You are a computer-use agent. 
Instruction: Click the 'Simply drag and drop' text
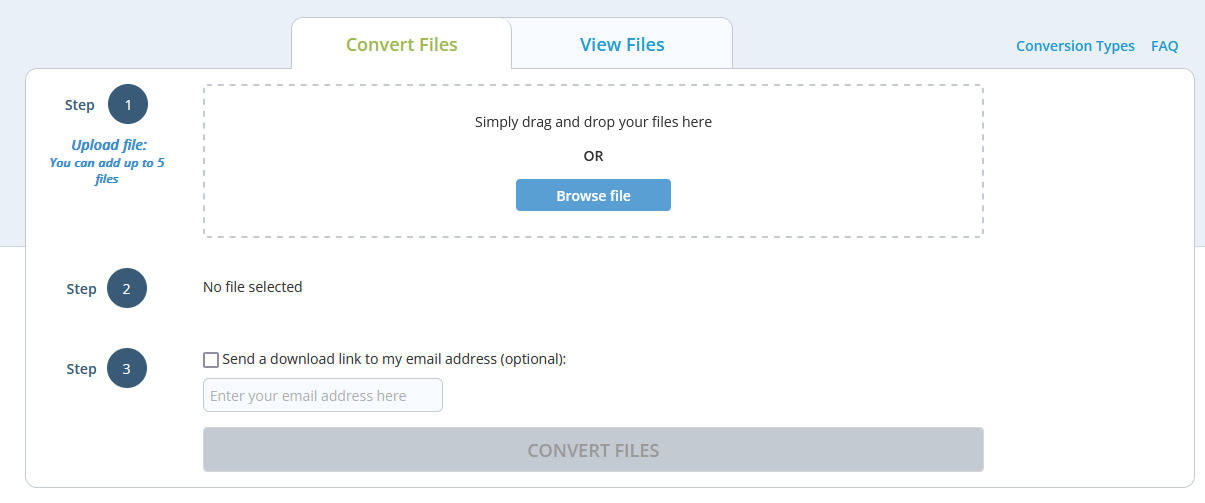pyautogui.click(x=593, y=122)
